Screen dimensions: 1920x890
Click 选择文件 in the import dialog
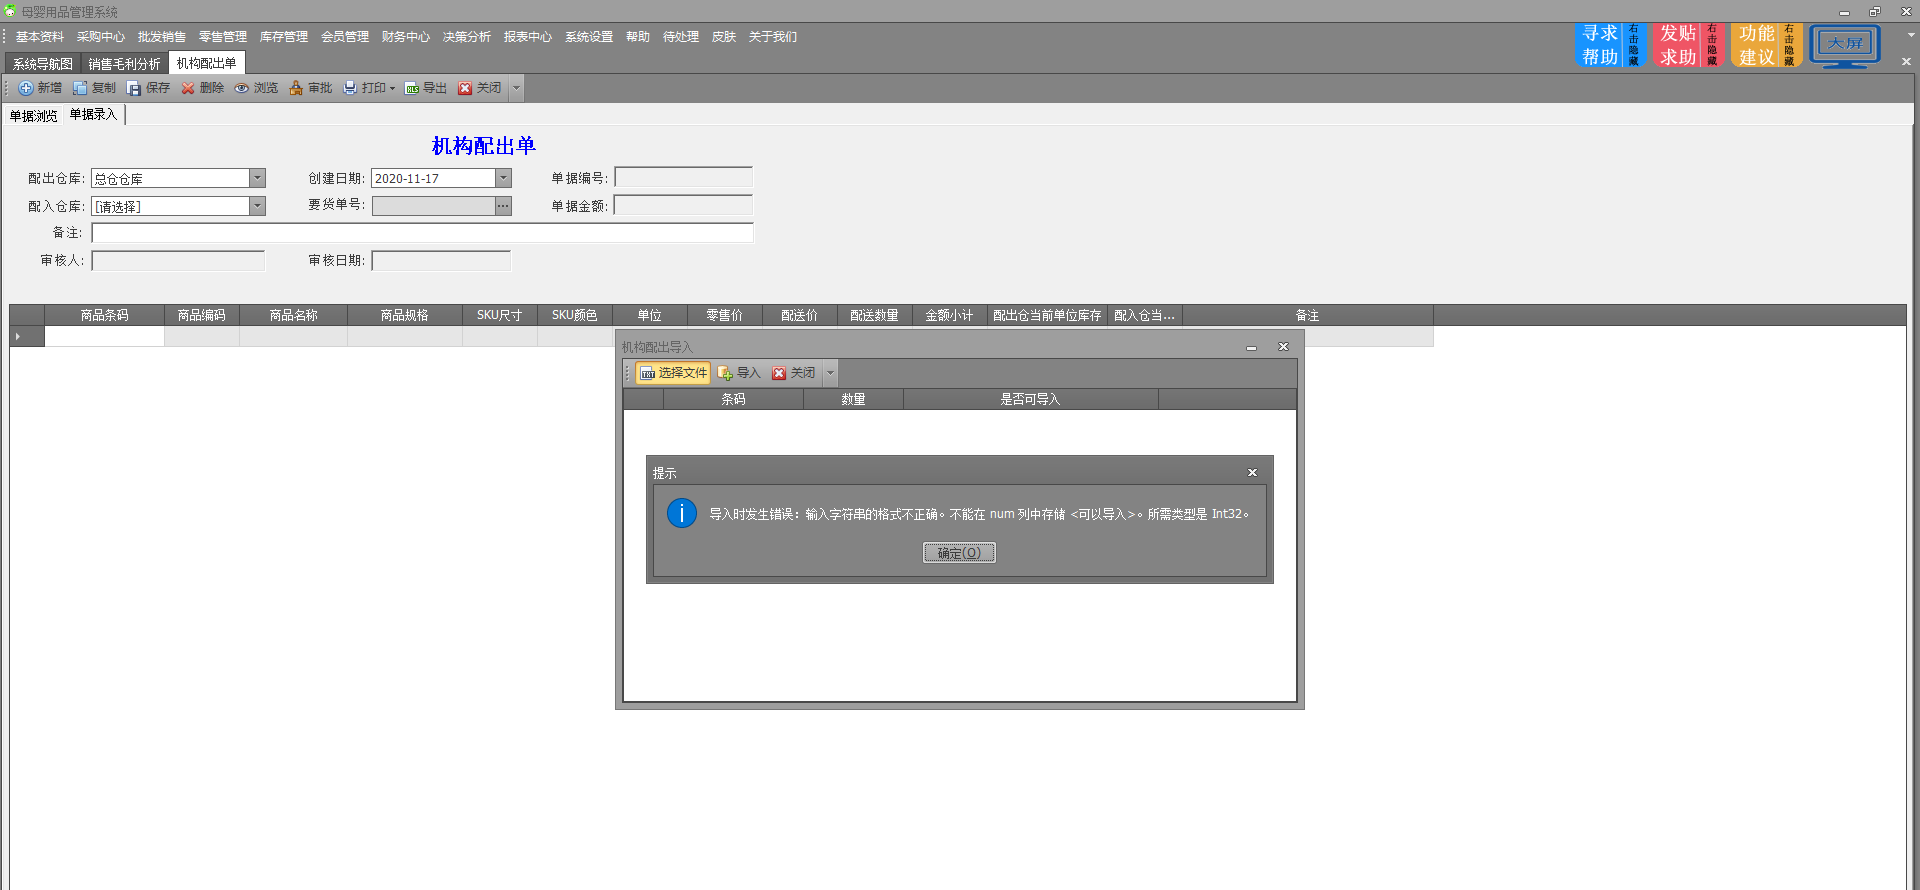pyautogui.click(x=673, y=373)
